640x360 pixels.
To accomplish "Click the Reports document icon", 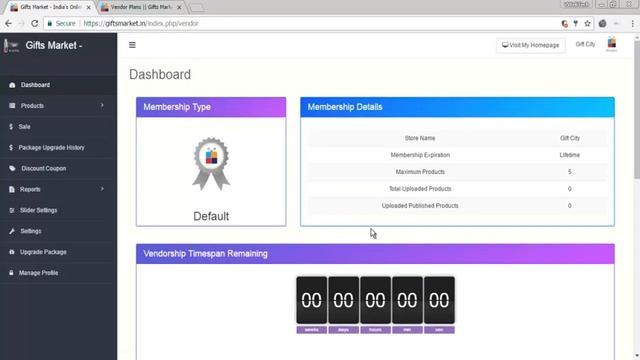I will coord(12,189).
